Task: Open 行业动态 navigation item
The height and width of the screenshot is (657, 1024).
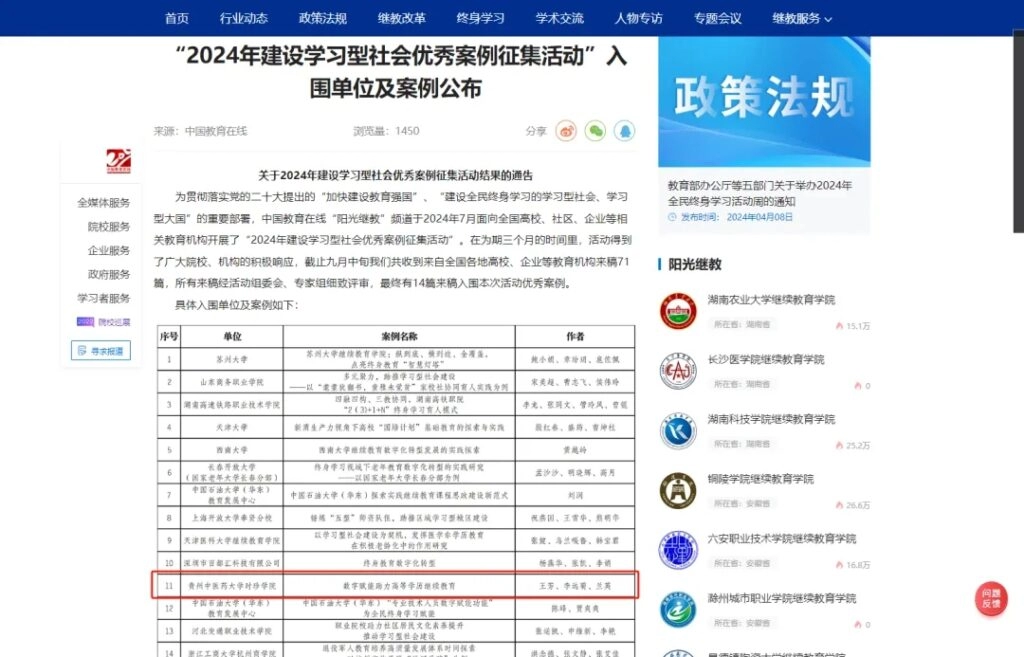Action: click(244, 18)
